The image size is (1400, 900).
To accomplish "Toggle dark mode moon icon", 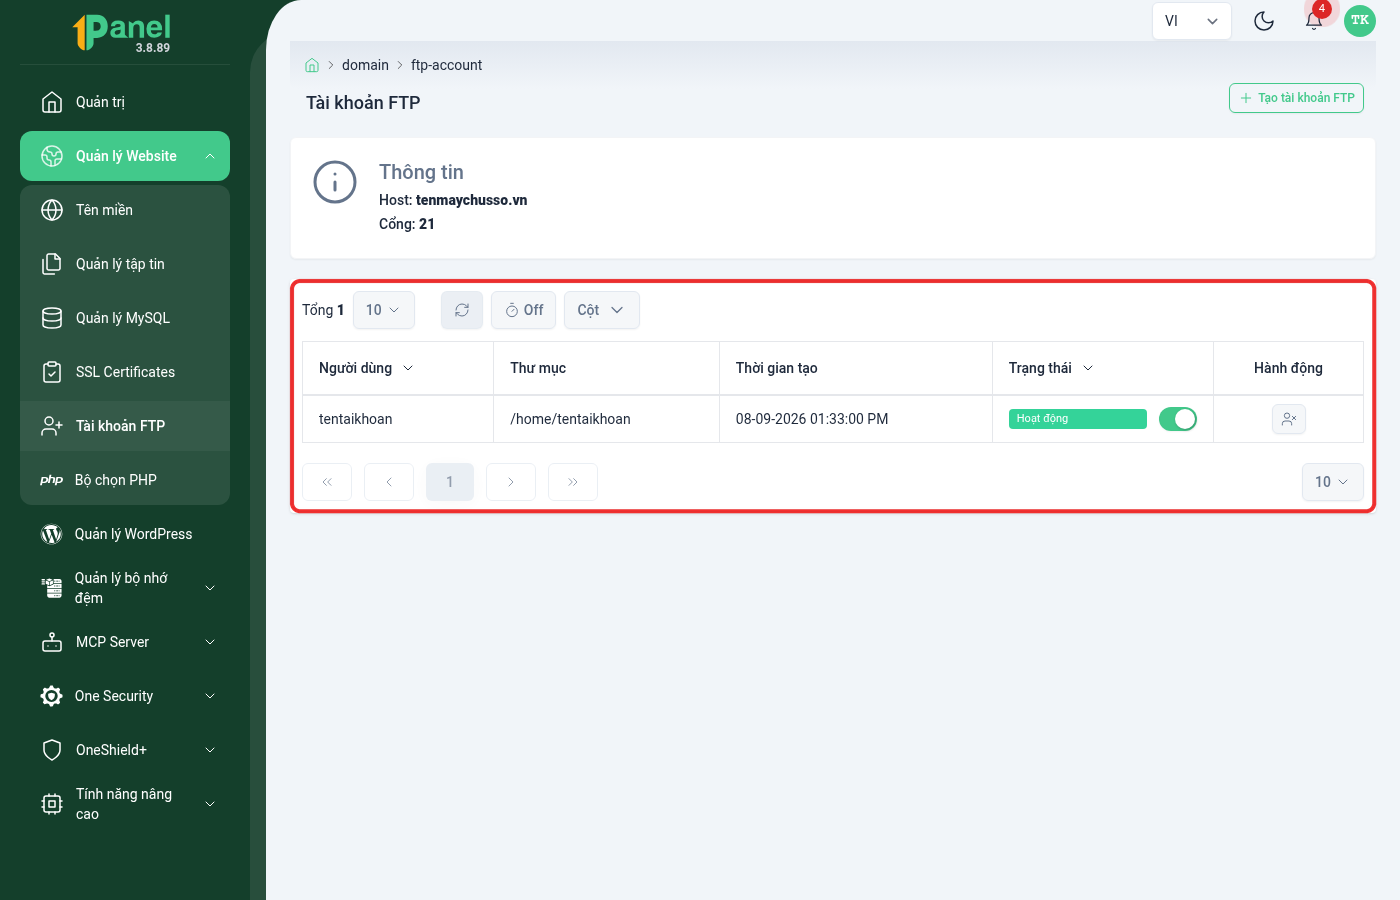I will coord(1264,21).
